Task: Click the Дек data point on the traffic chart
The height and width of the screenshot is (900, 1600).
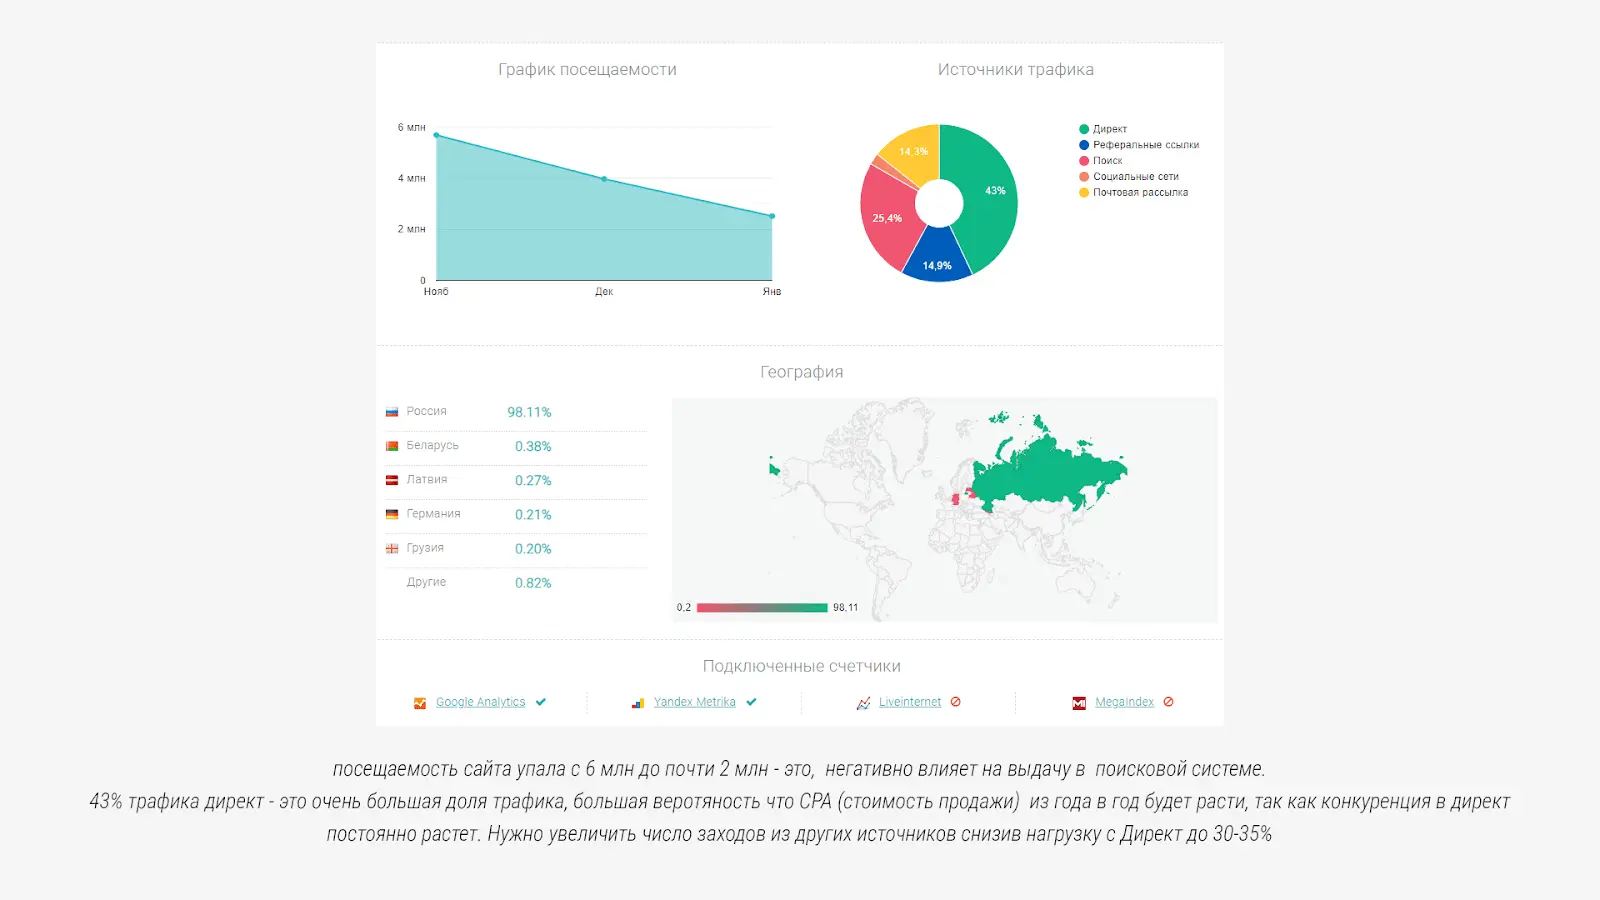Action: click(x=604, y=179)
